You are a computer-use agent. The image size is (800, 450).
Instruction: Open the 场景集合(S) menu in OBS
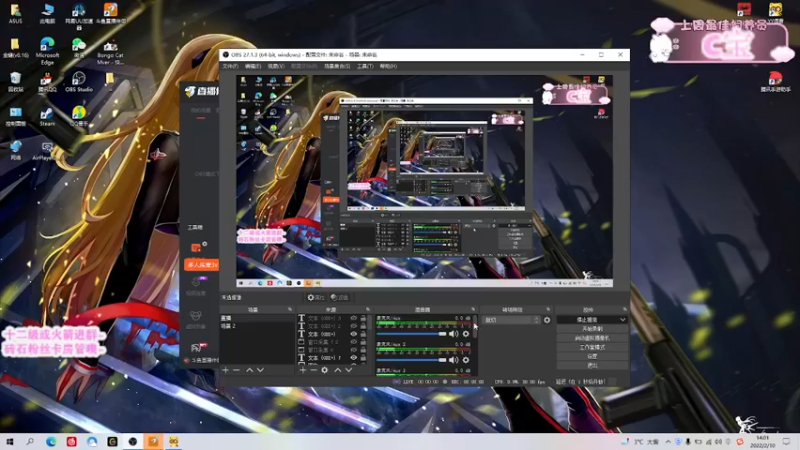[337, 66]
